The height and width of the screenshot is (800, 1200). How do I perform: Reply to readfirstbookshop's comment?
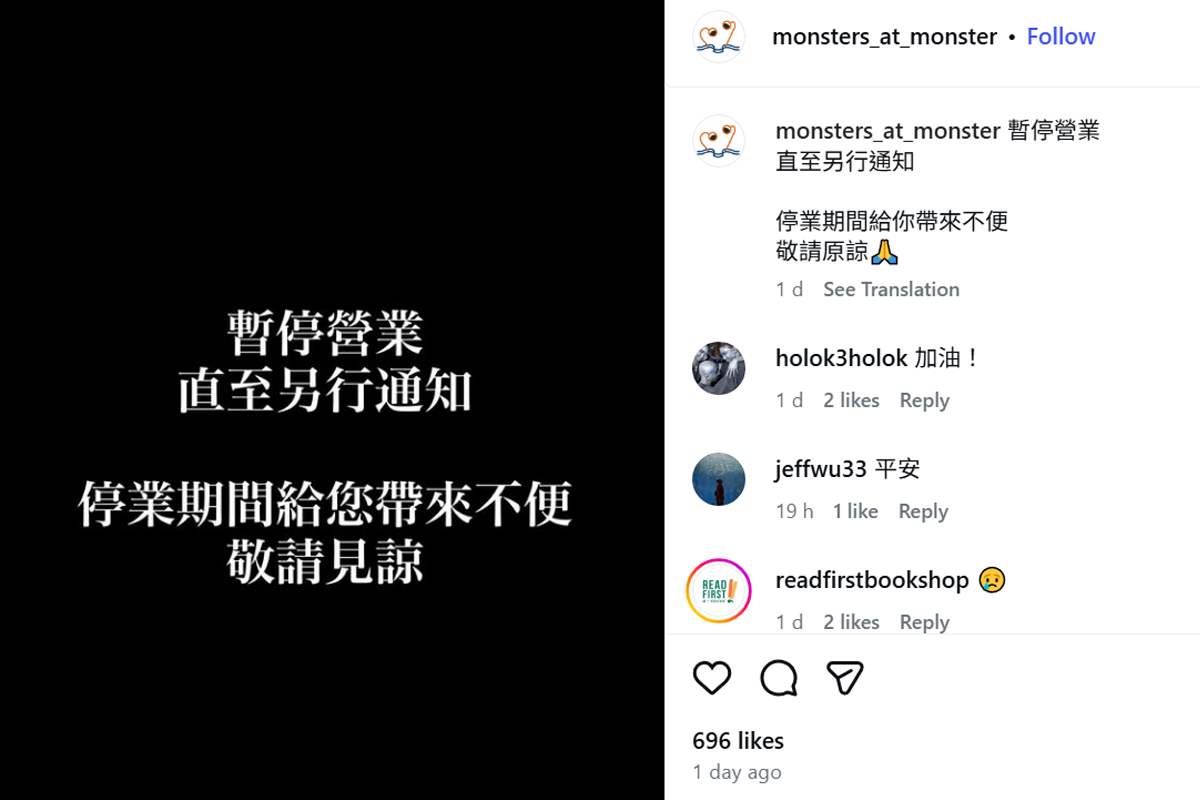(x=924, y=622)
